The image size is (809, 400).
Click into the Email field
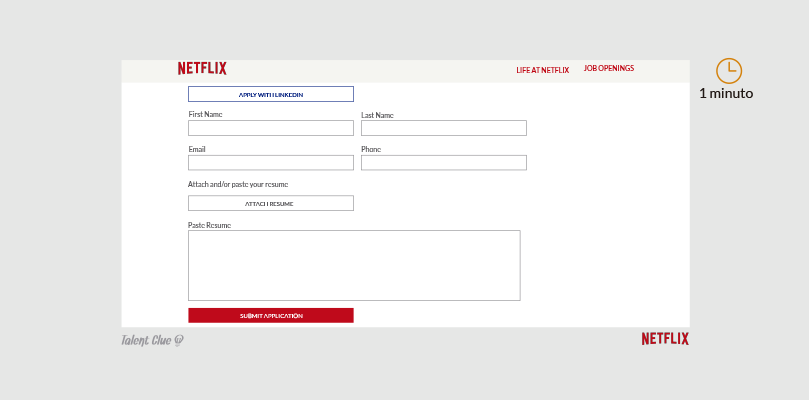271,163
